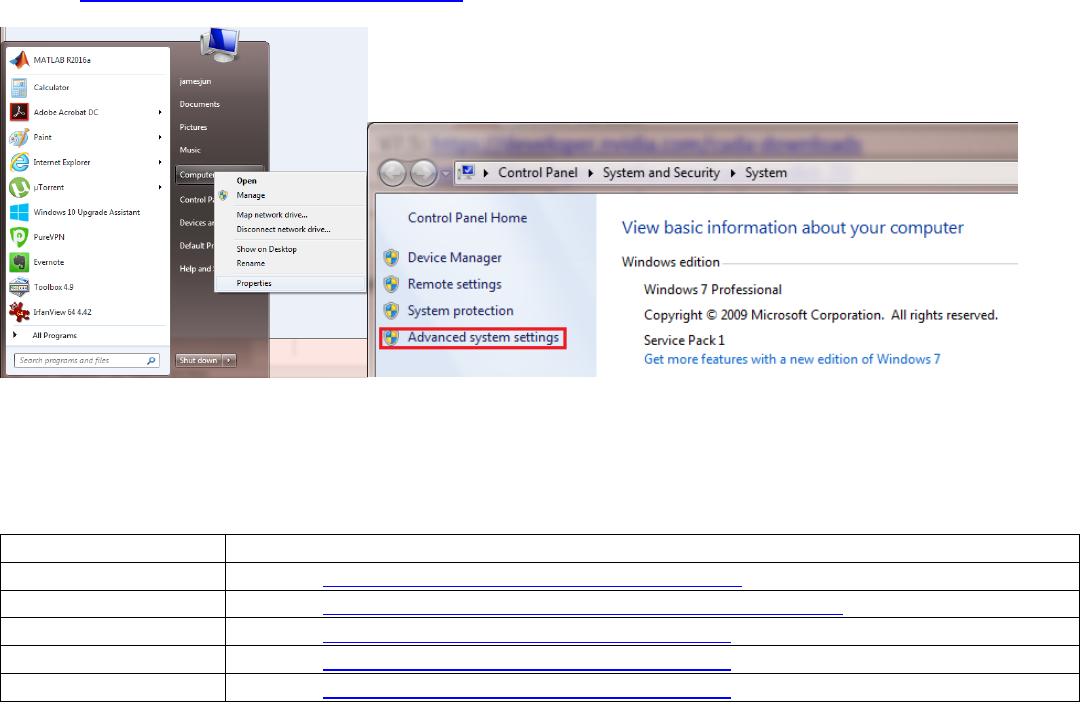Expand Paint jump list arrow

click(x=160, y=137)
